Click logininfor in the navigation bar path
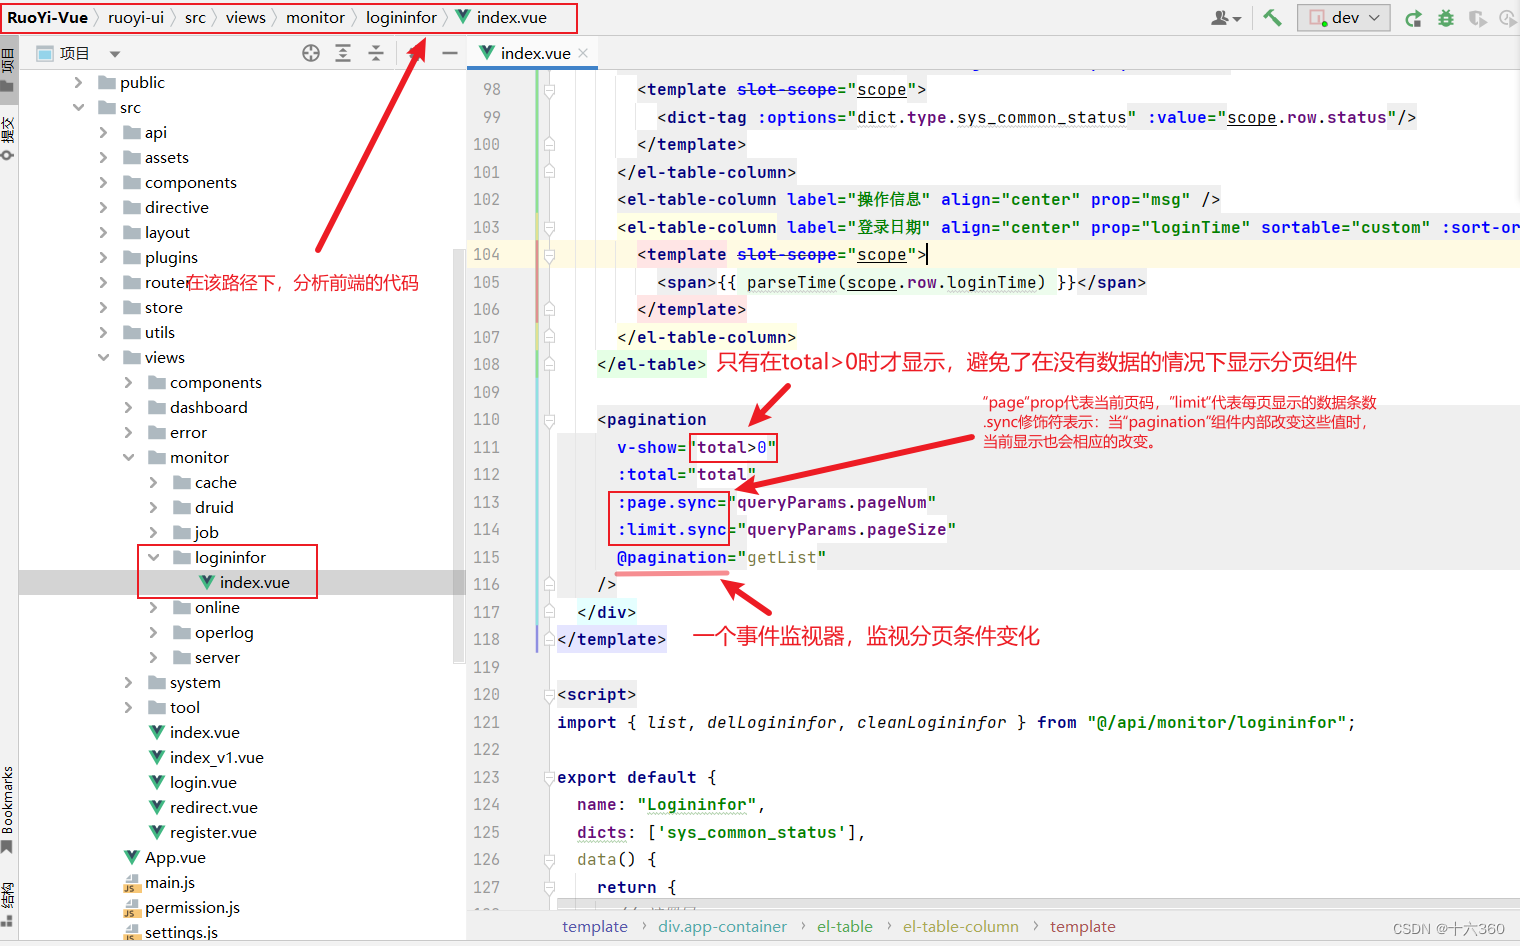Viewport: 1520px width, 946px height. point(401,17)
